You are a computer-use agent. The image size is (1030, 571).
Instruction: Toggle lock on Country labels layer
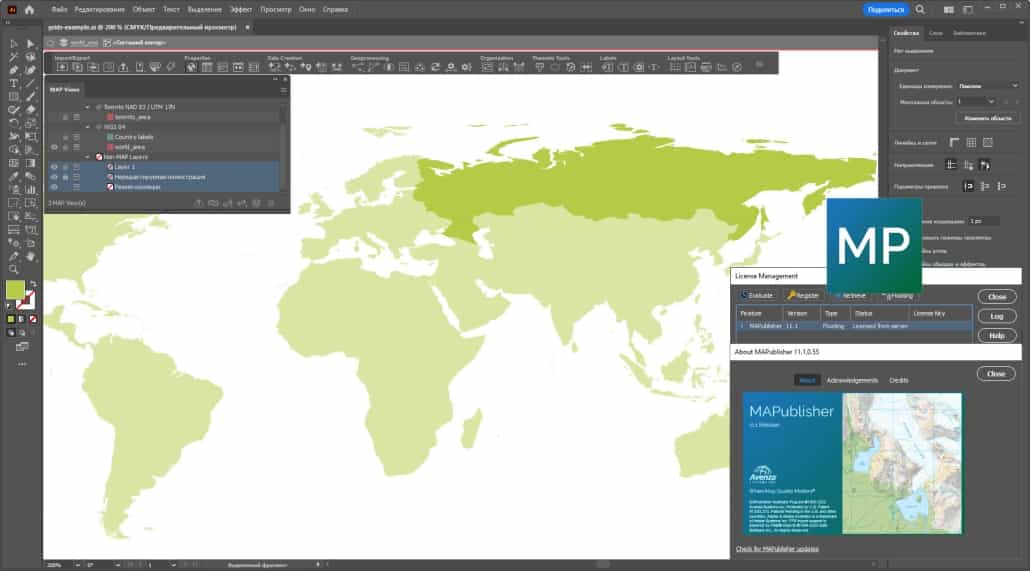65,137
